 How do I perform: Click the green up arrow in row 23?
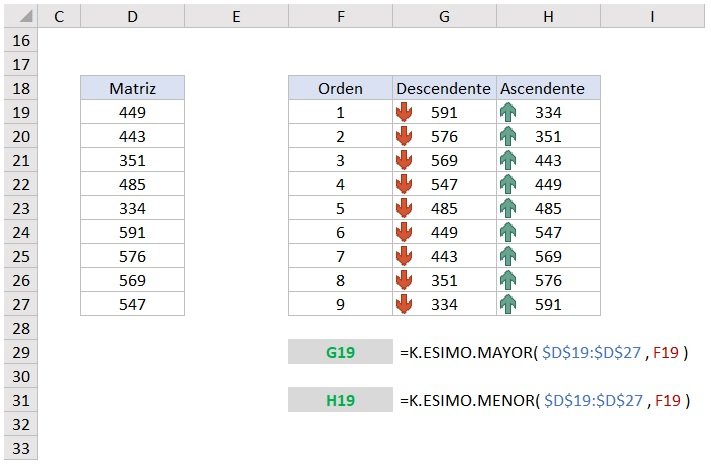[508, 208]
